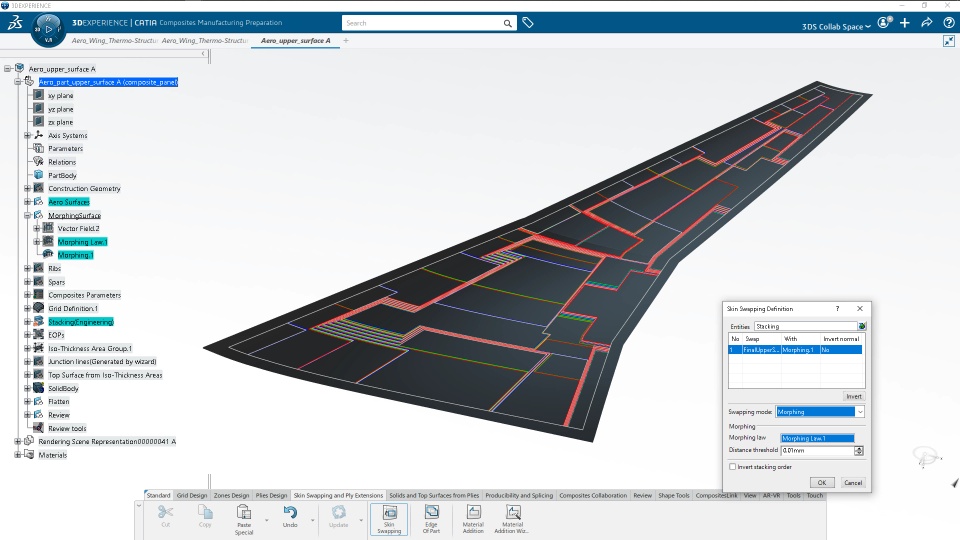Click the dialog help question mark
Screen dimensions: 960x540
click(x=838, y=309)
